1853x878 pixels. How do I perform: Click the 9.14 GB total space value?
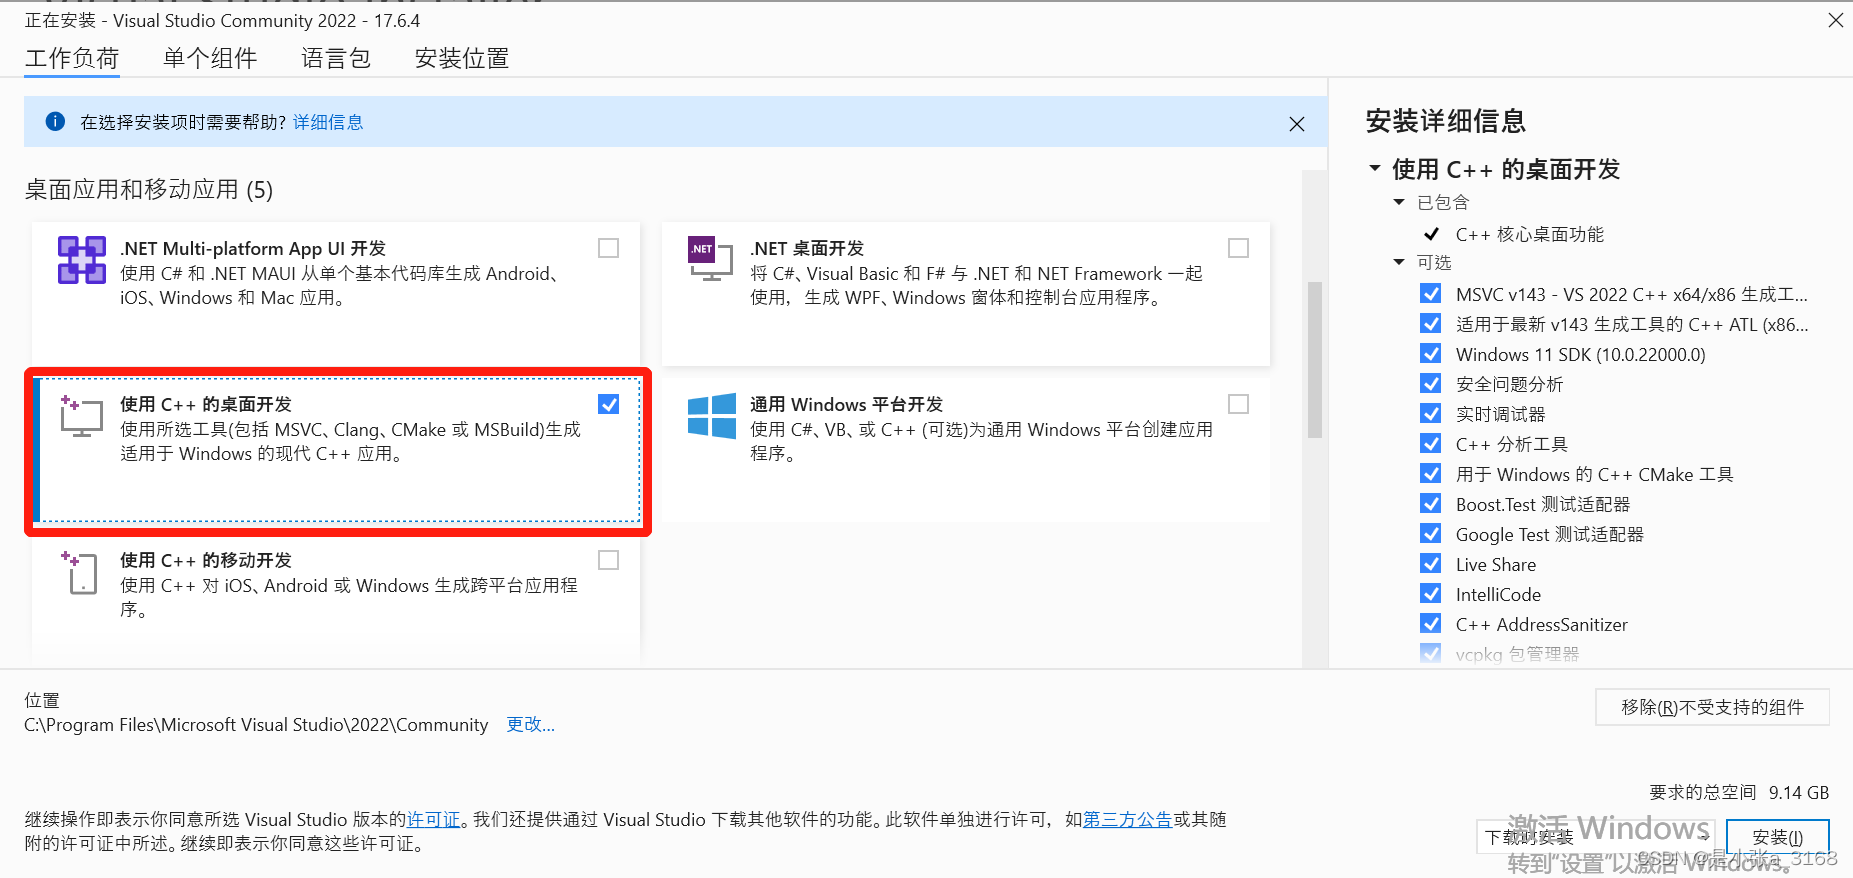tap(1799, 792)
